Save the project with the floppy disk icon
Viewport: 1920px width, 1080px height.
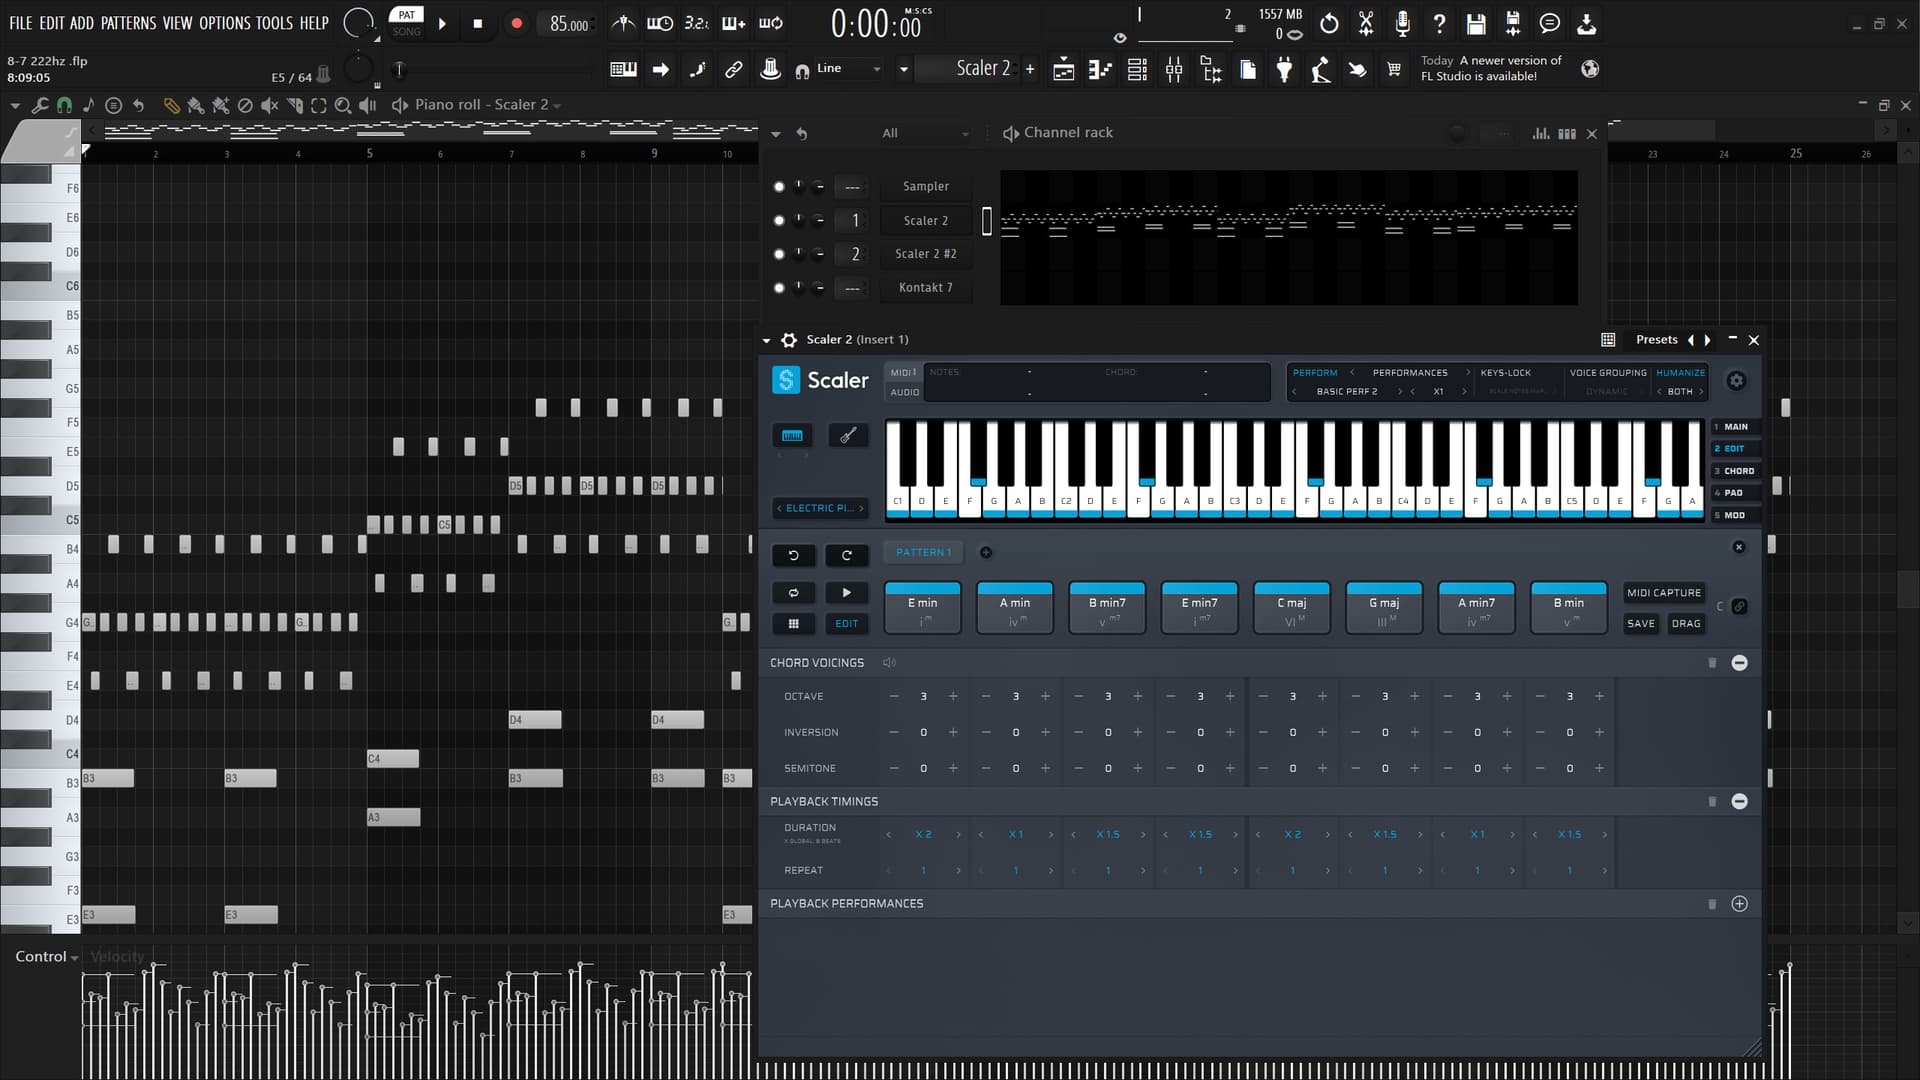[x=1476, y=24]
